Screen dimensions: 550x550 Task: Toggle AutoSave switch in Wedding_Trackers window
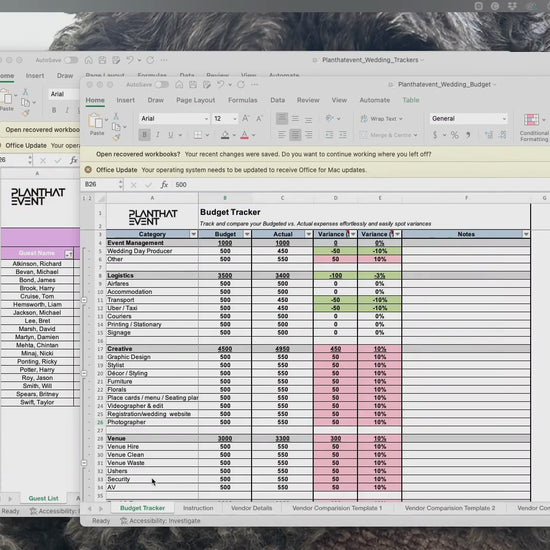[x=71, y=60]
